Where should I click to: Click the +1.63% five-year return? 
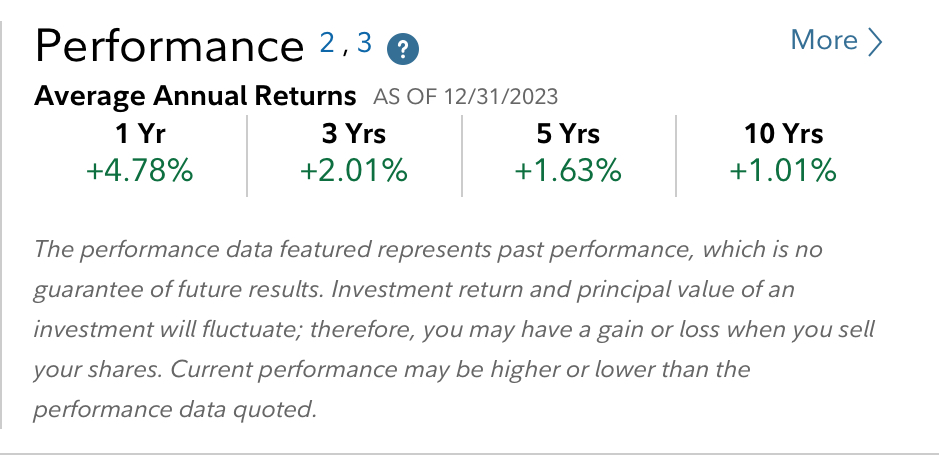tap(568, 171)
